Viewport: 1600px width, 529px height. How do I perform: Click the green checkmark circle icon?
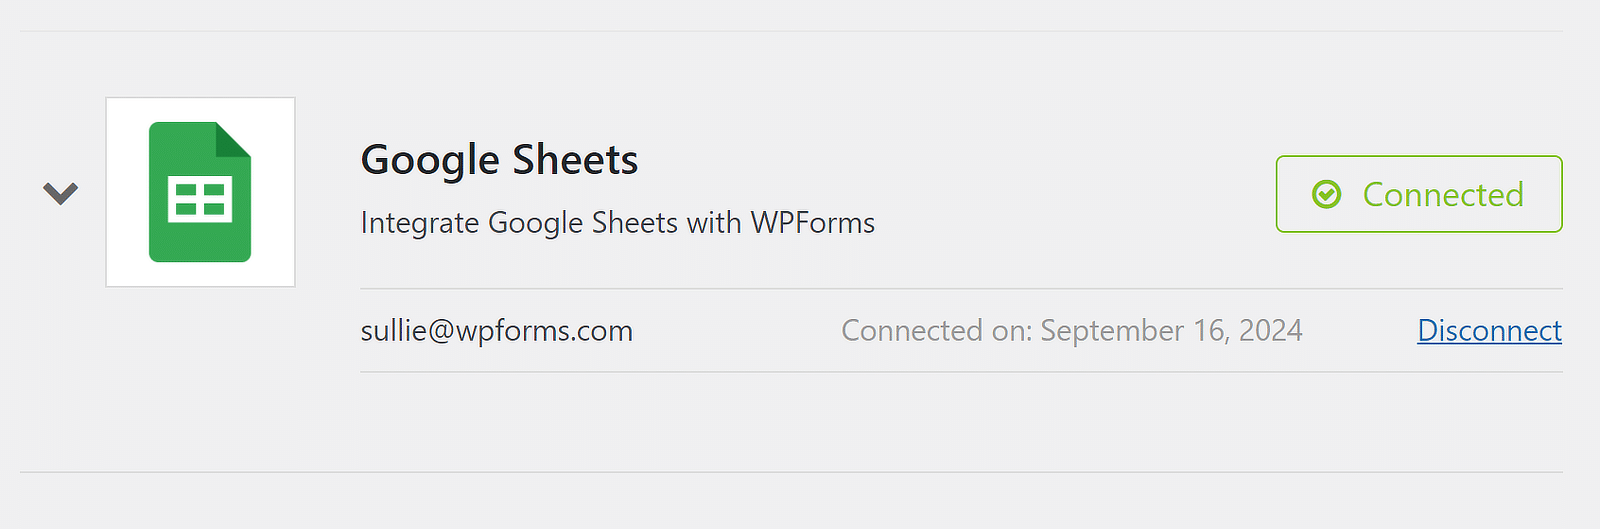(x=1326, y=194)
